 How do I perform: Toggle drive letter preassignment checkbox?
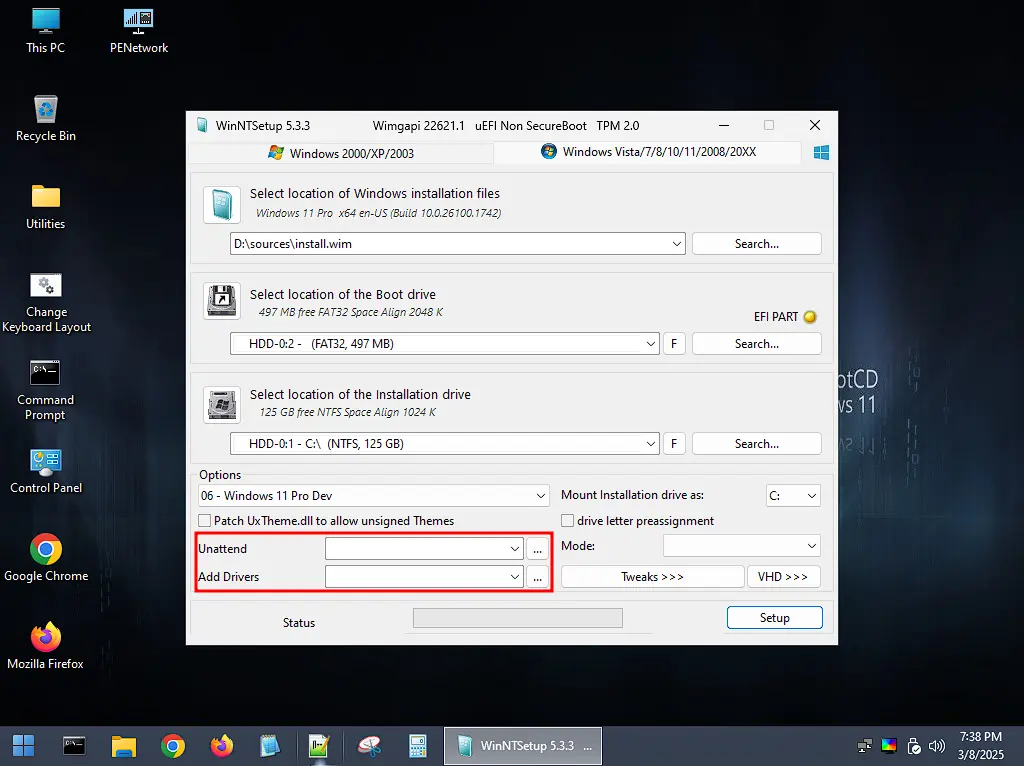(568, 521)
